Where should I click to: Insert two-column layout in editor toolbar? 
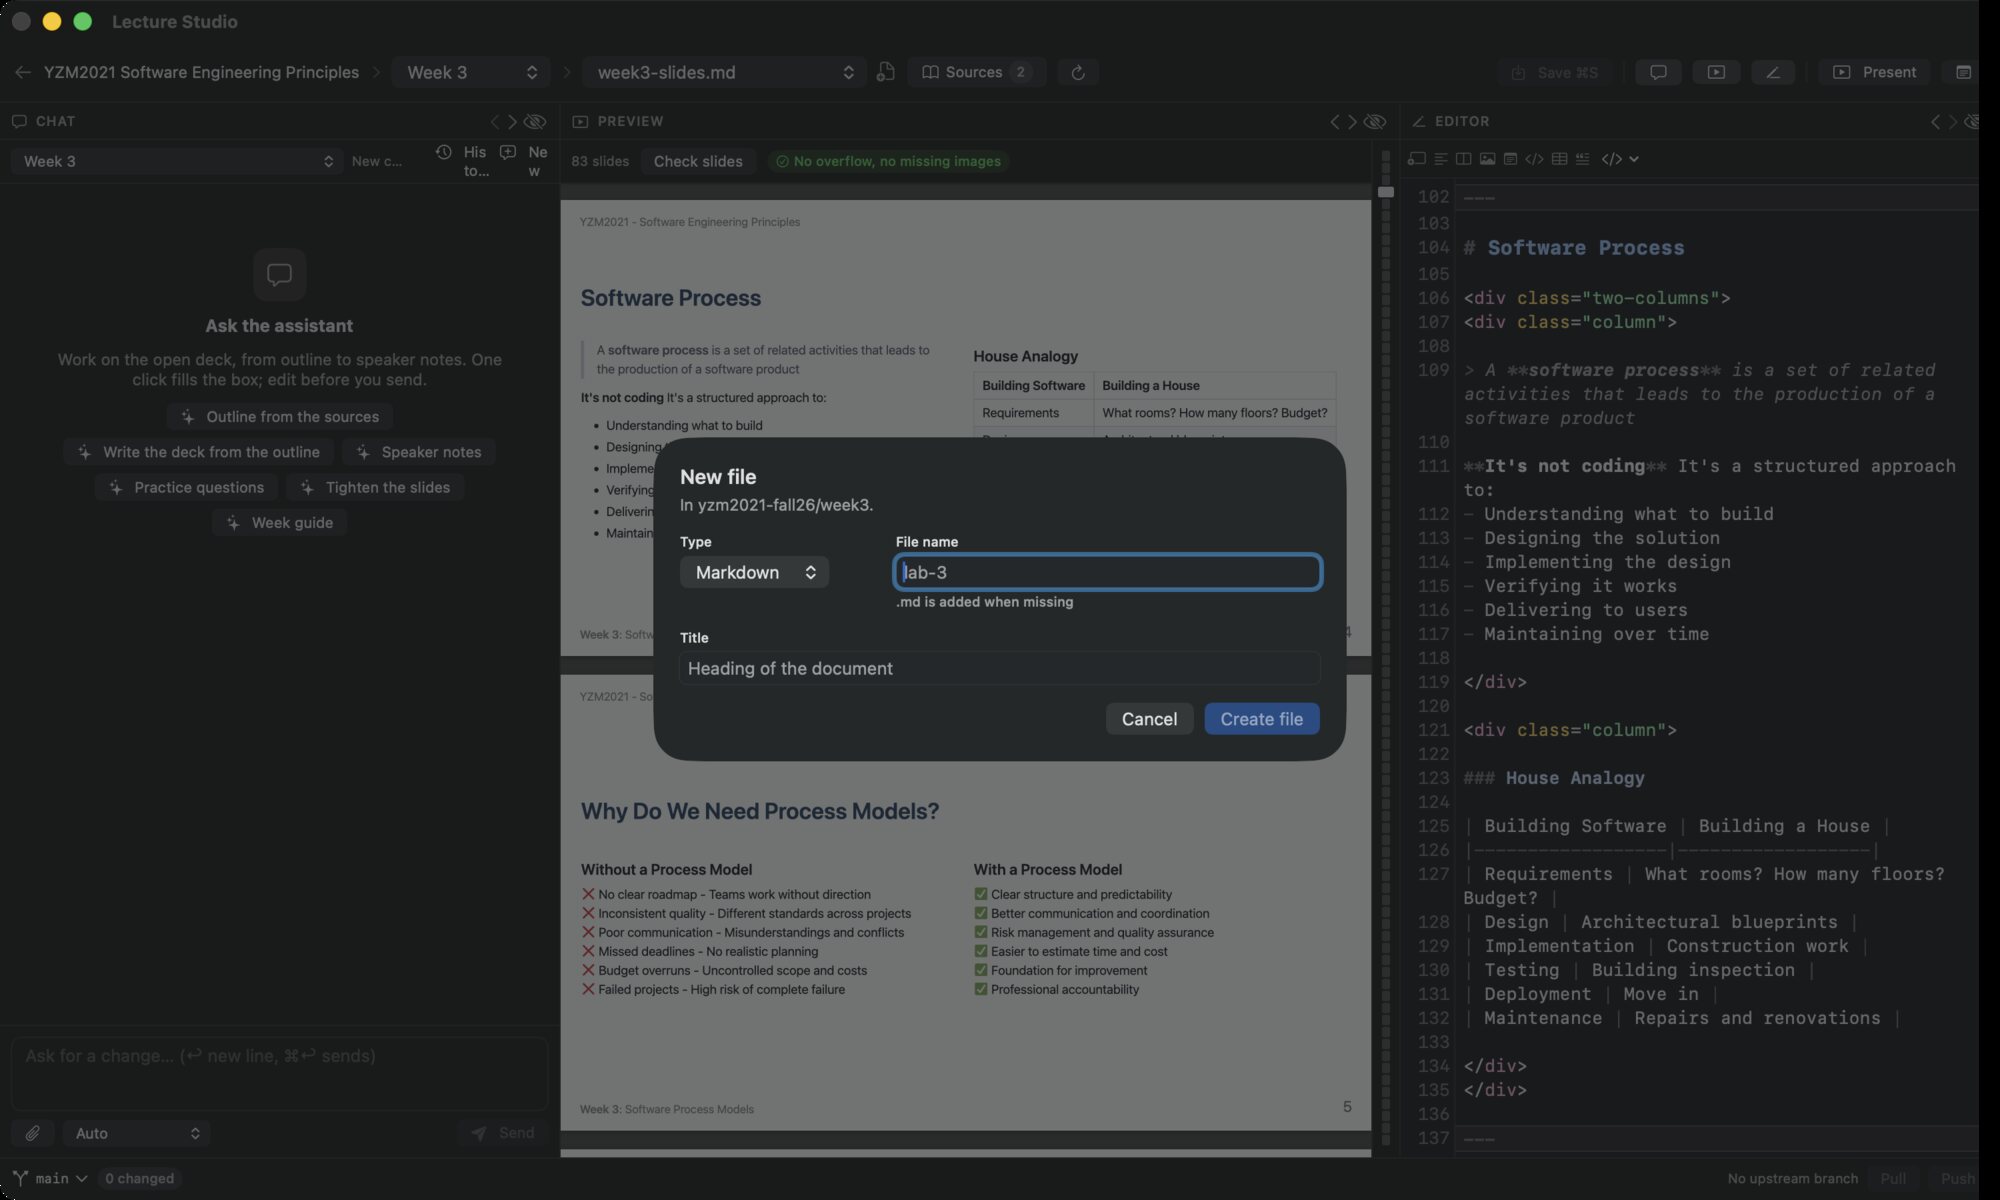(1464, 159)
